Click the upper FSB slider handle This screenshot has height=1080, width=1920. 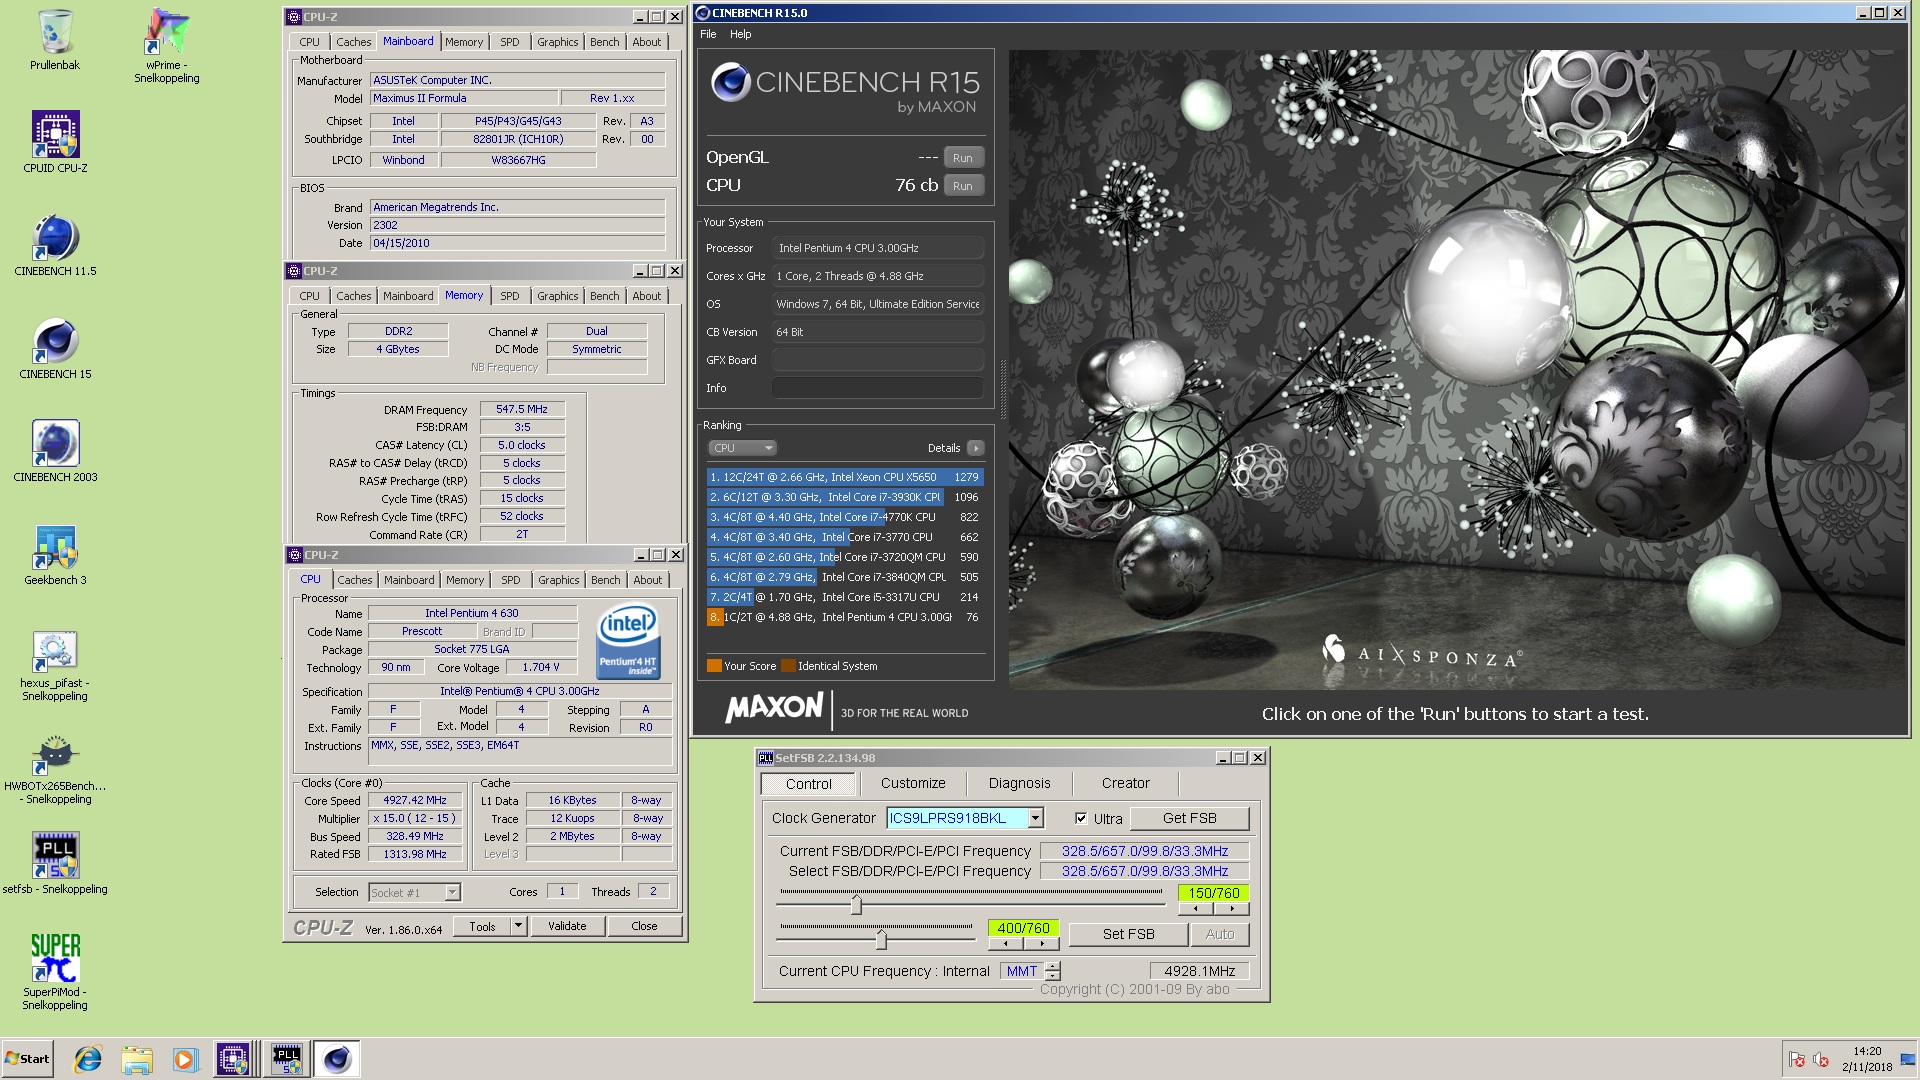click(x=856, y=904)
